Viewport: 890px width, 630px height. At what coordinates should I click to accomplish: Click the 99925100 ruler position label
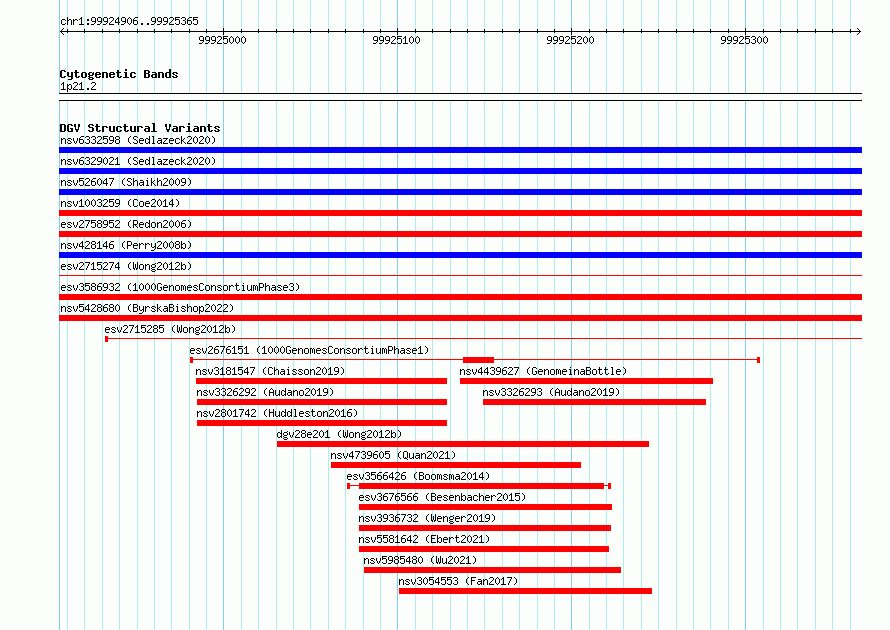[396, 40]
